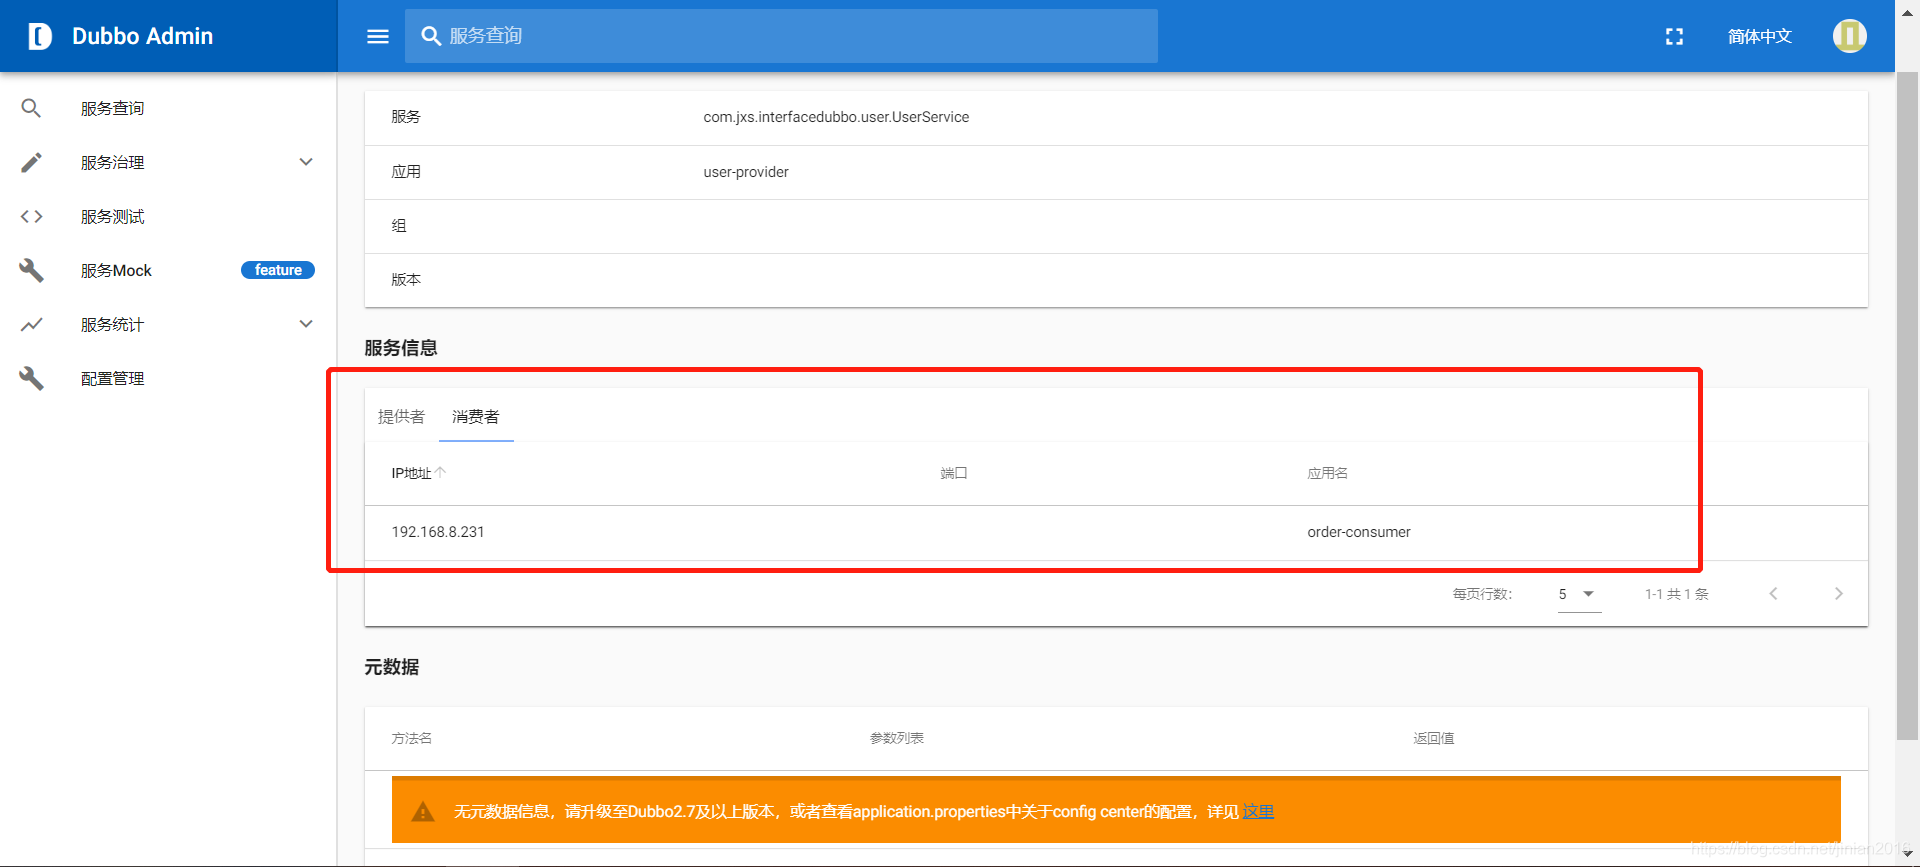1920x867 pixels.
Task: Go to previous page of consumers
Action: [1773, 593]
